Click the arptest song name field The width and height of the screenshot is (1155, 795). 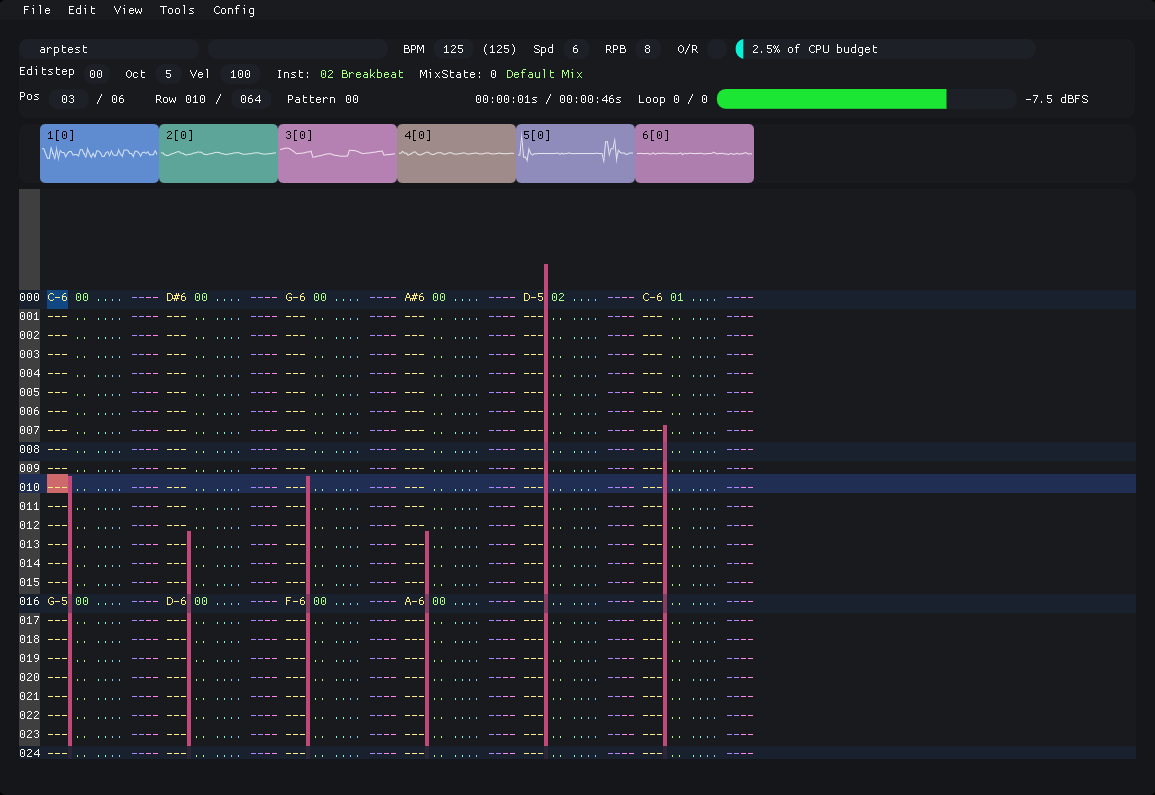click(x=108, y=48)
